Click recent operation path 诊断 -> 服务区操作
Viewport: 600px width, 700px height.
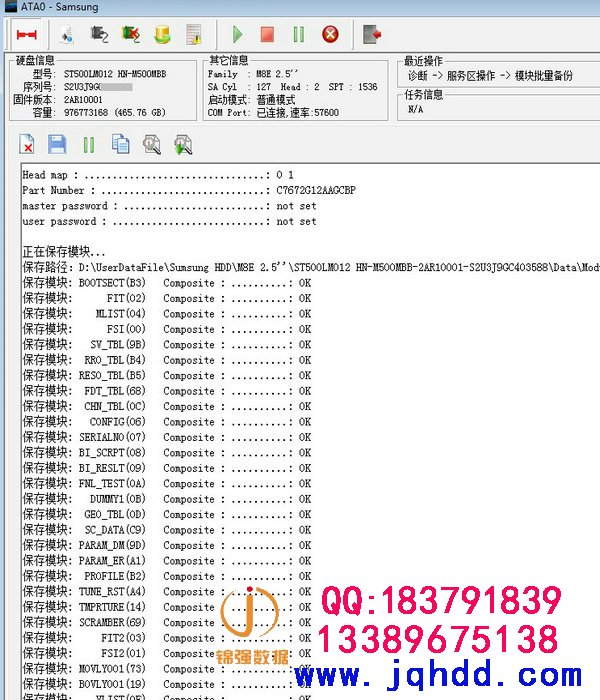coord(451,75)
